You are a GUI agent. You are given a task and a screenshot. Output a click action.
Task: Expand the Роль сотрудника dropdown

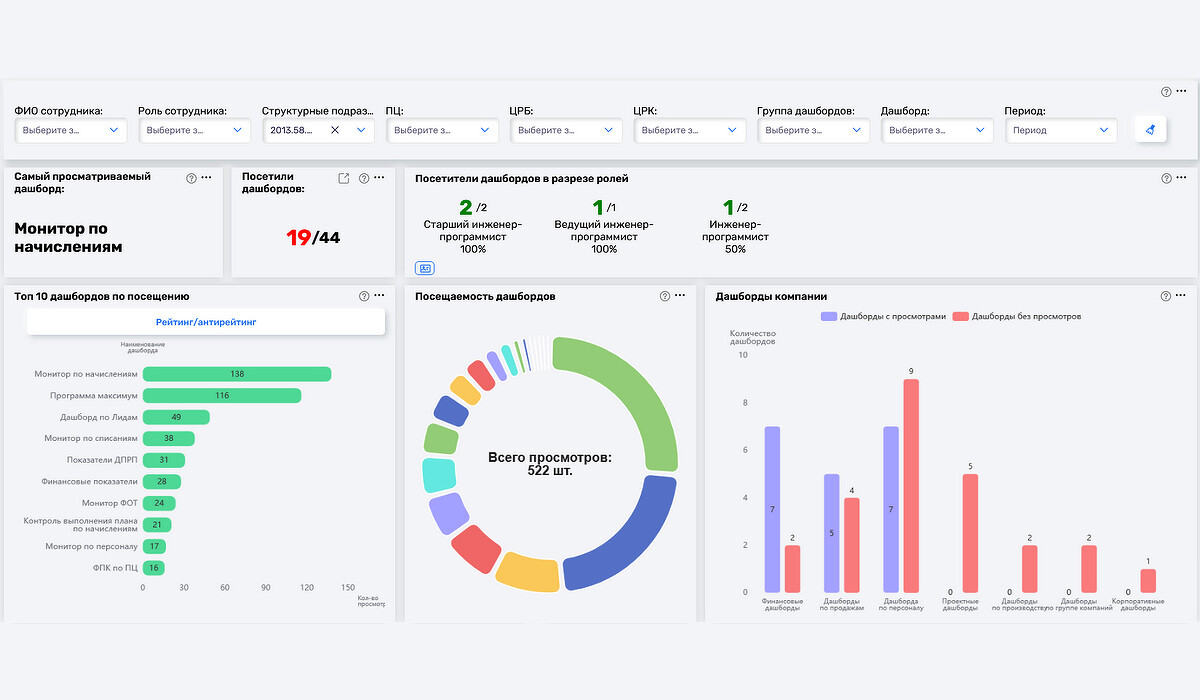(195, 130)
